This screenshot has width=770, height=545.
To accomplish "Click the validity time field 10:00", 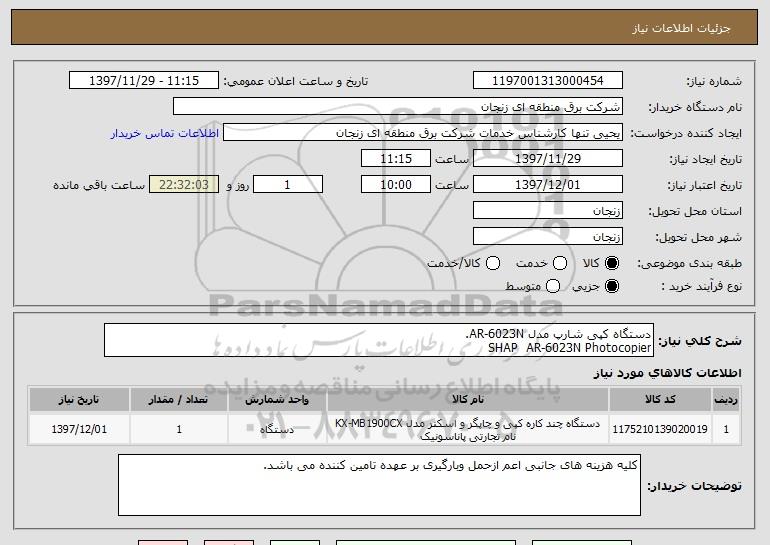I will (396, 185).
